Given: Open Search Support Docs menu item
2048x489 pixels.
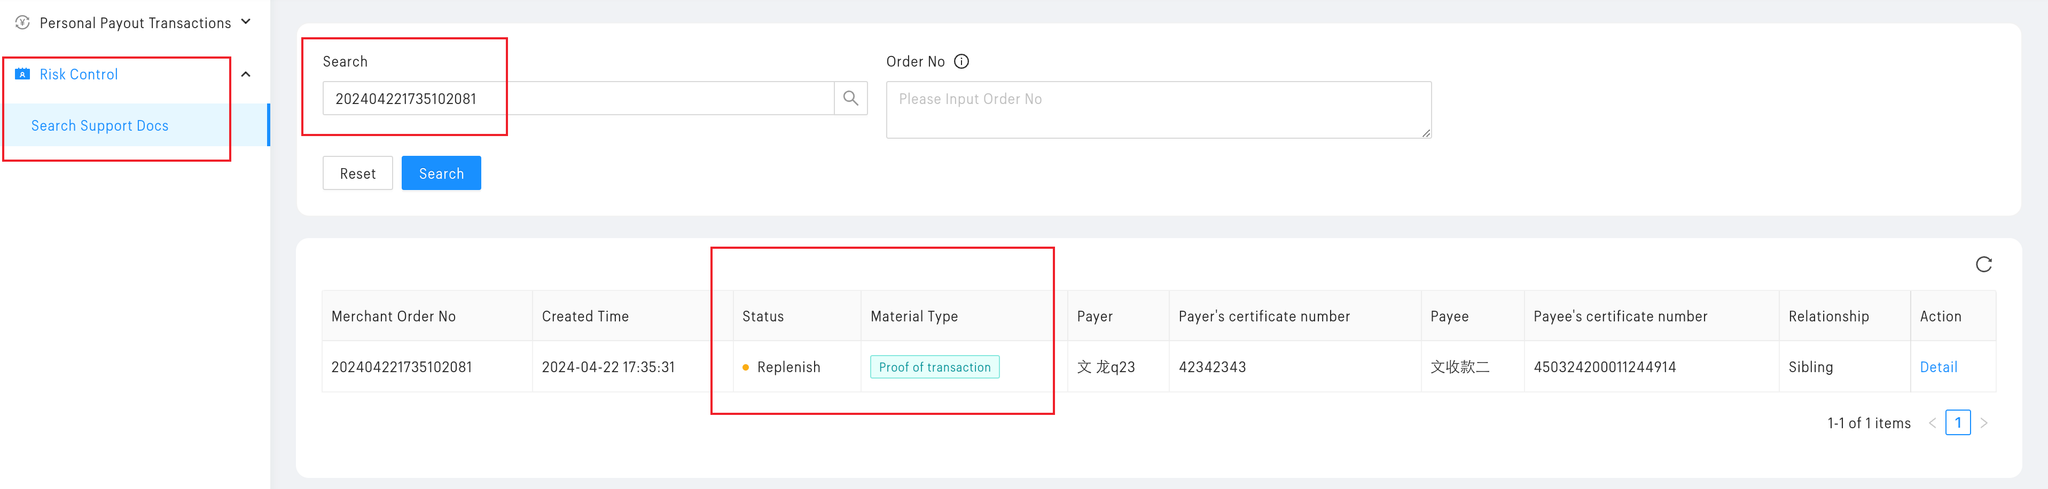Looking at the screenshot, I should pos(100,125).
